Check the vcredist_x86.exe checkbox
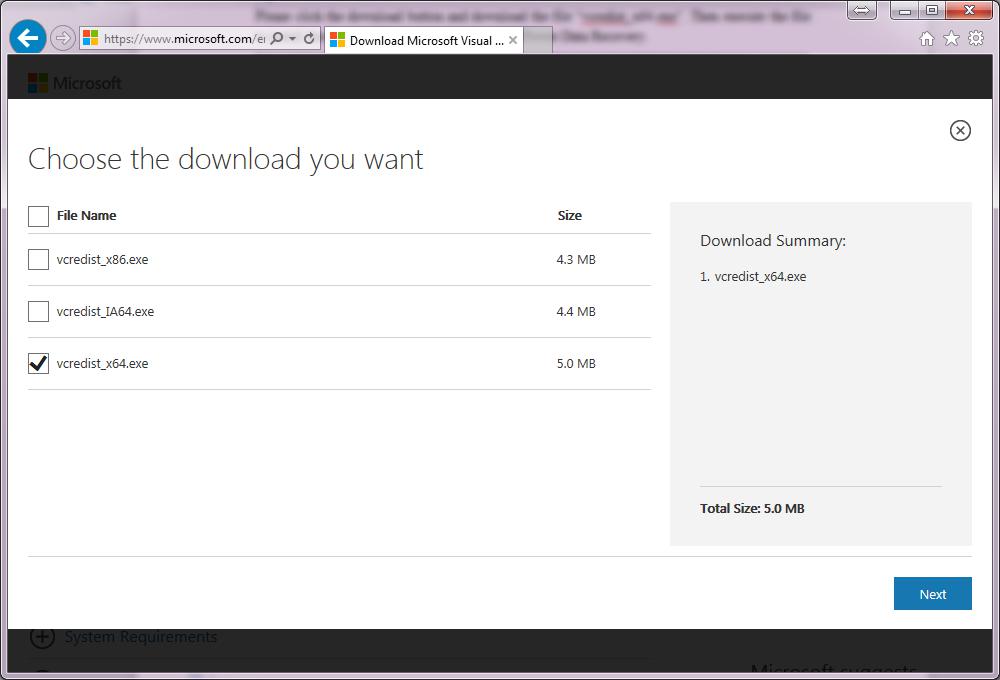Screen dimensions: 1000x680 [38, 260]
